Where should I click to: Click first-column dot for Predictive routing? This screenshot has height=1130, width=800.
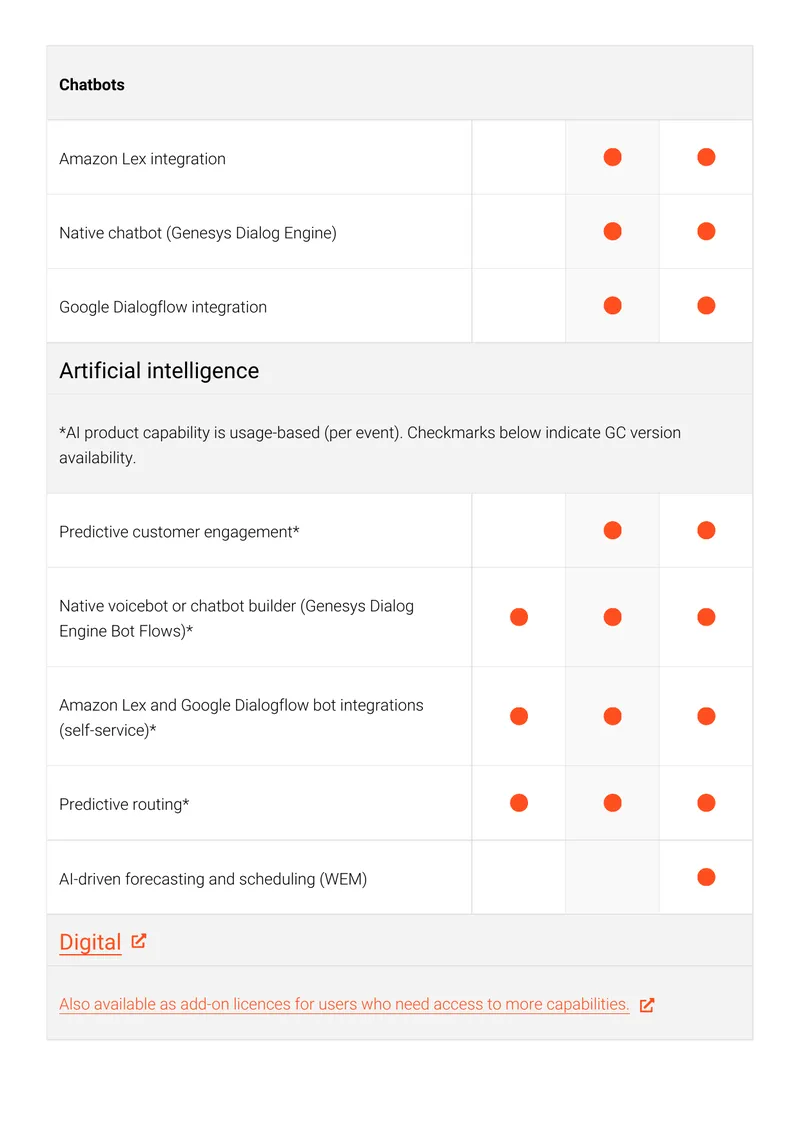tap(519, 803)
